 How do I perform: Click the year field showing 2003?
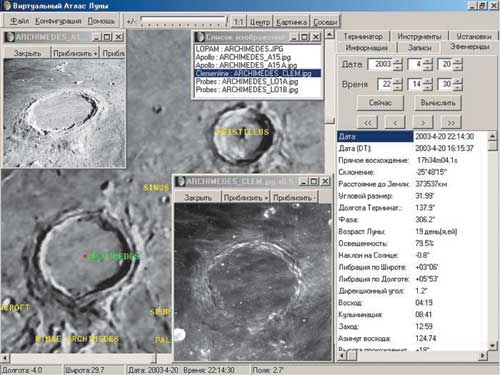tap(381, 64)
